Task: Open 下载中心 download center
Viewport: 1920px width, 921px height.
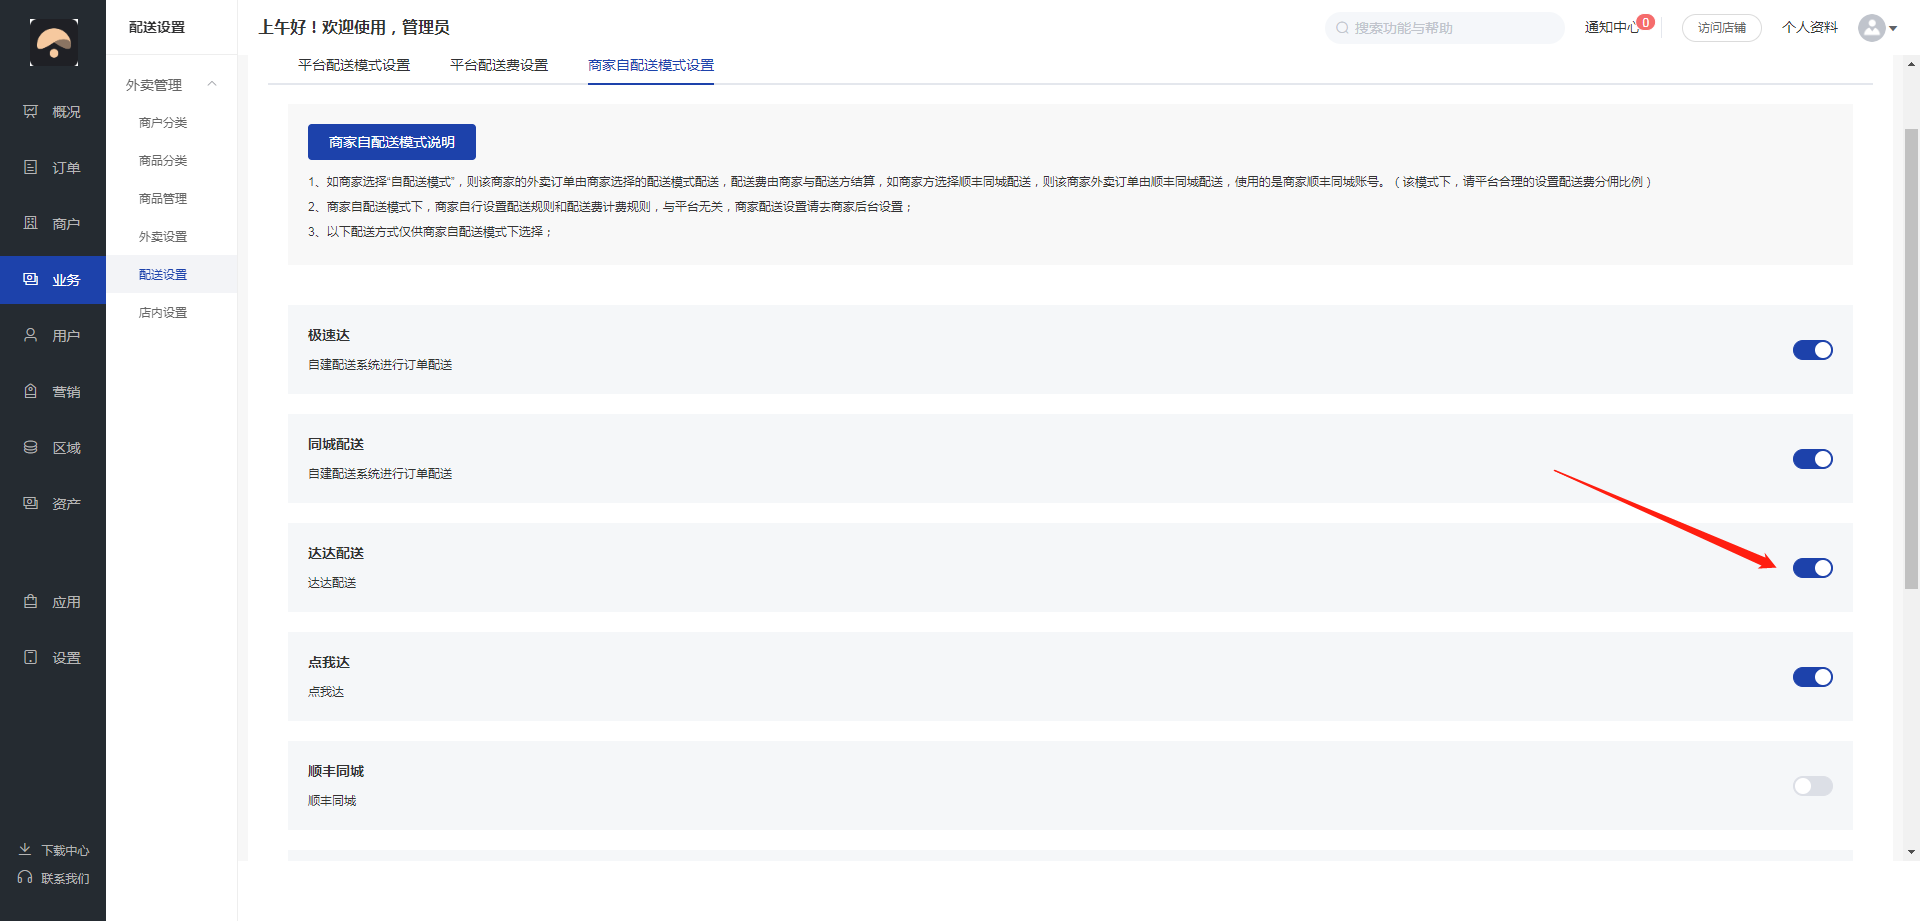Action: tap(54, 850)
